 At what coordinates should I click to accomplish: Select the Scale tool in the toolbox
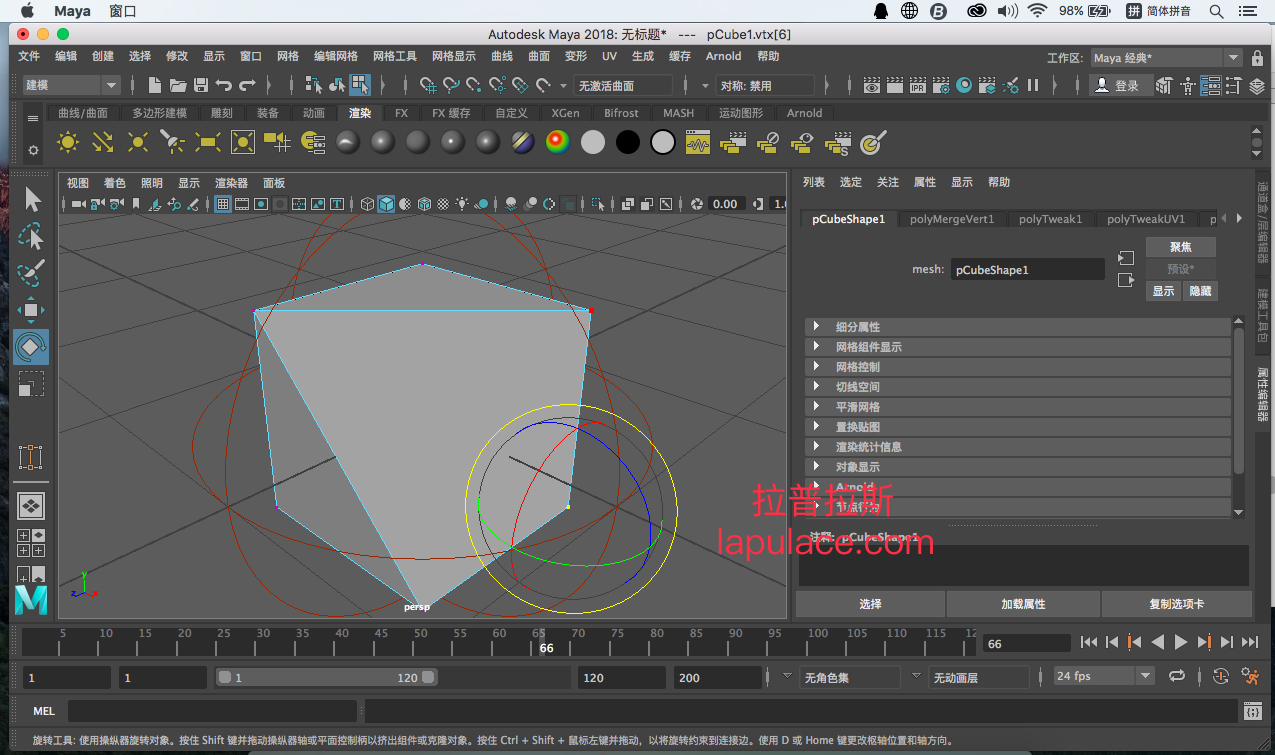(32, 384)
